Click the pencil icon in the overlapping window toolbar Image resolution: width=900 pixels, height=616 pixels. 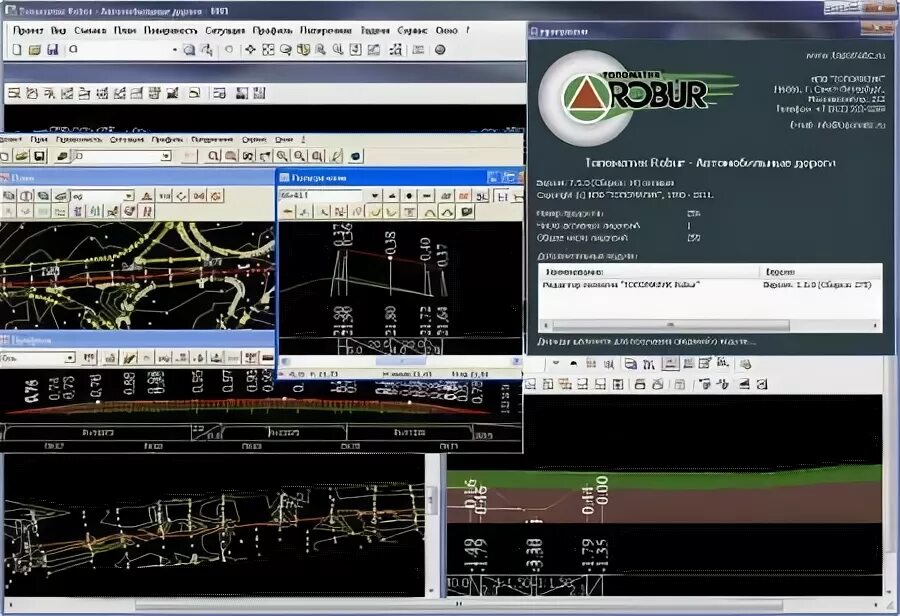point(337,156)
